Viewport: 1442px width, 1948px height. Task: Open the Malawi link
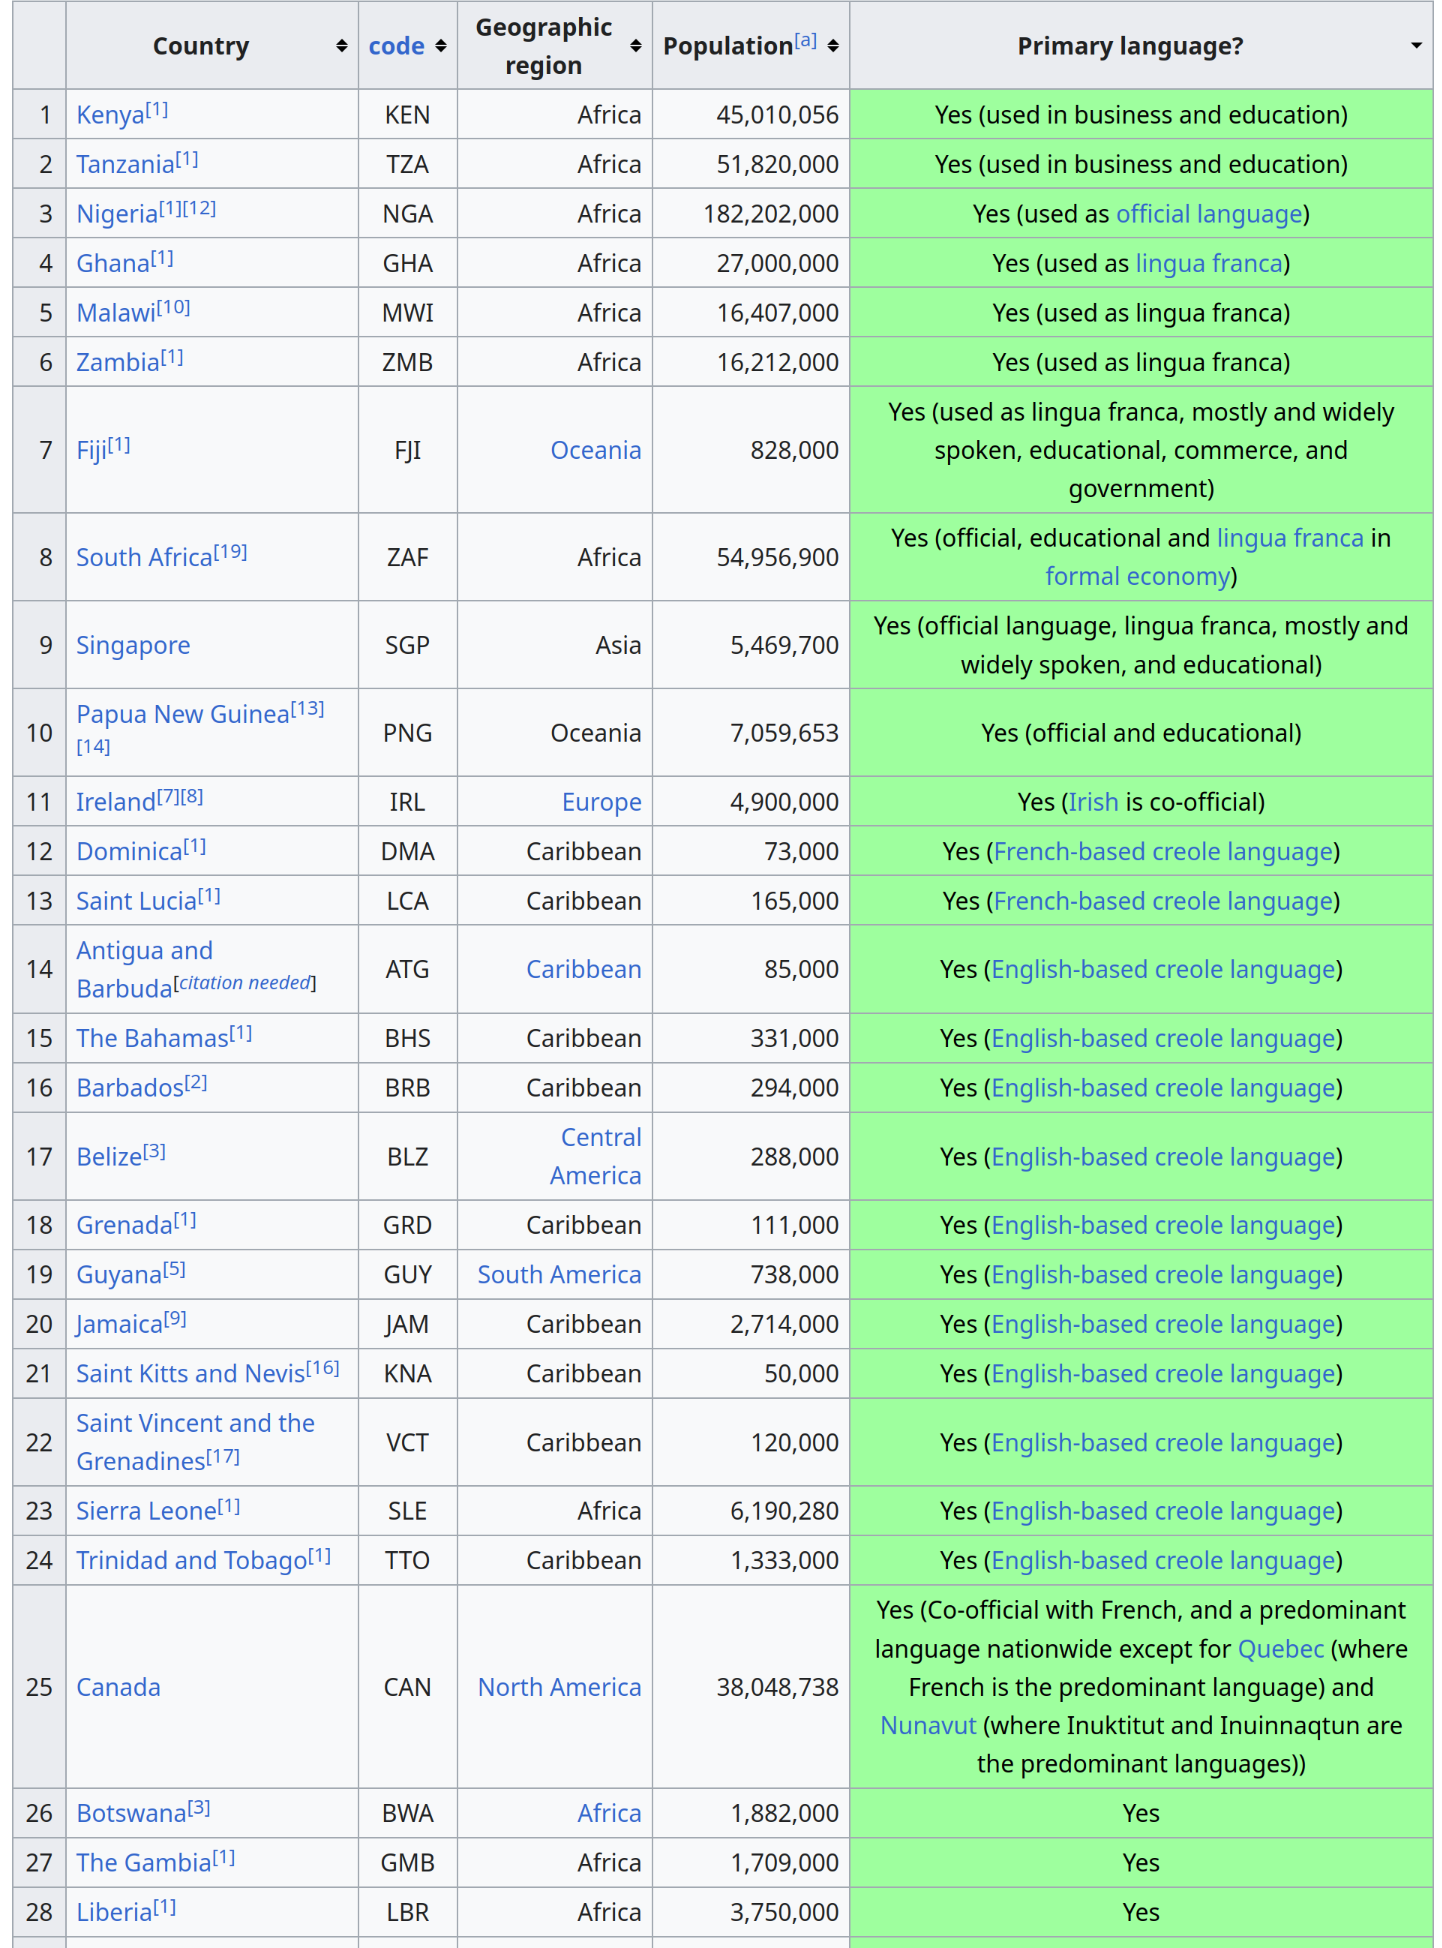(116, 313)
